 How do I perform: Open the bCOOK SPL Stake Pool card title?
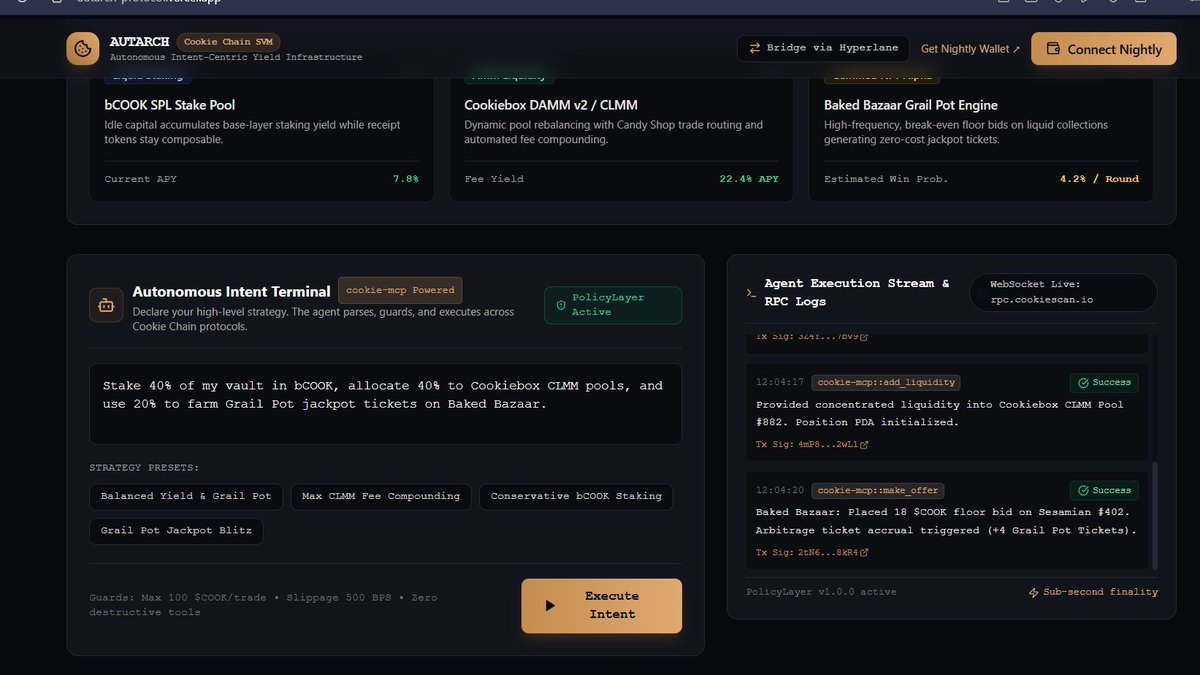click(170, 105)
